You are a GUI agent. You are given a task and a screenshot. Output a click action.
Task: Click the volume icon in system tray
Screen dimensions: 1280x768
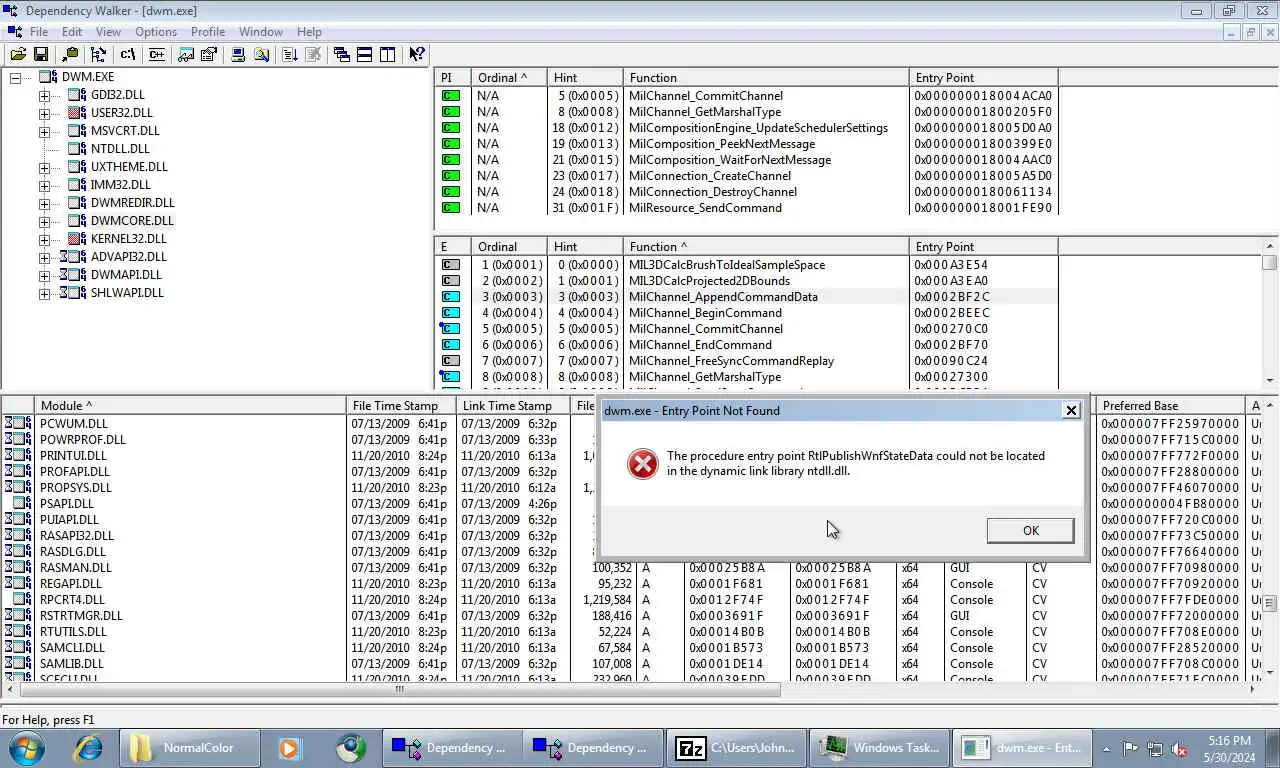1179,749
